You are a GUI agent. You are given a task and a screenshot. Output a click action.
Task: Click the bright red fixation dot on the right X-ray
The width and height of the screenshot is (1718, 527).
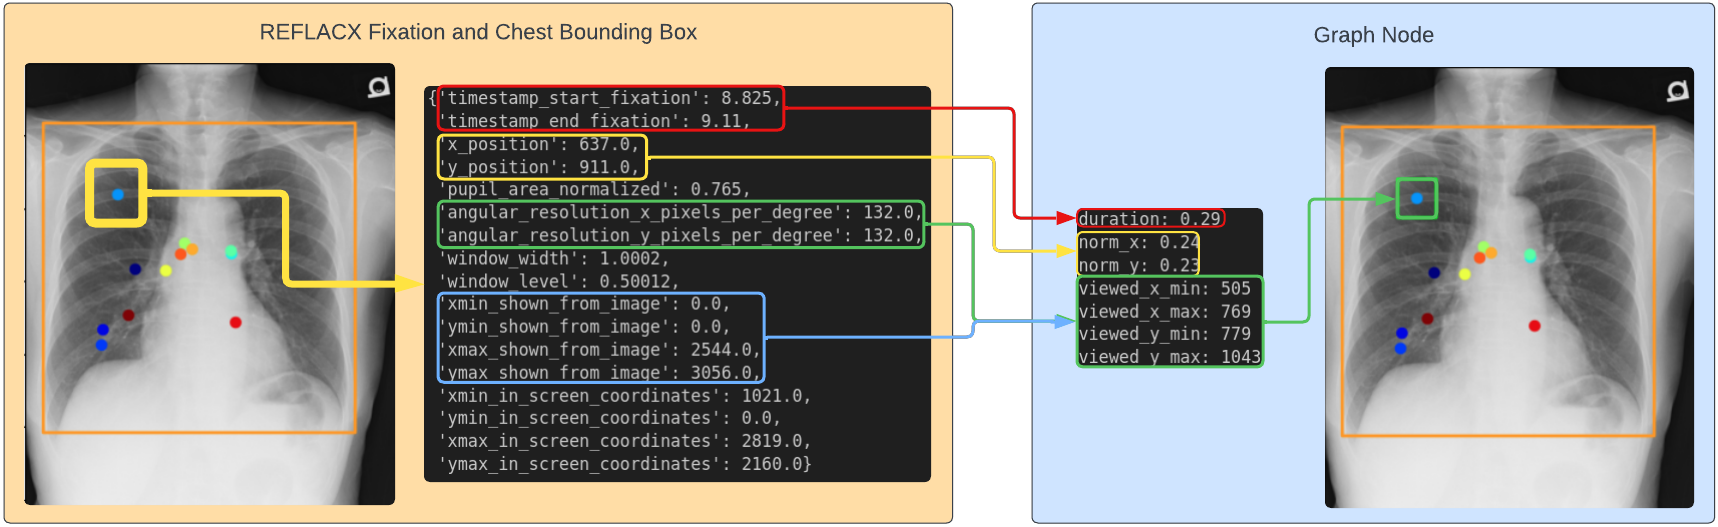1534,326
